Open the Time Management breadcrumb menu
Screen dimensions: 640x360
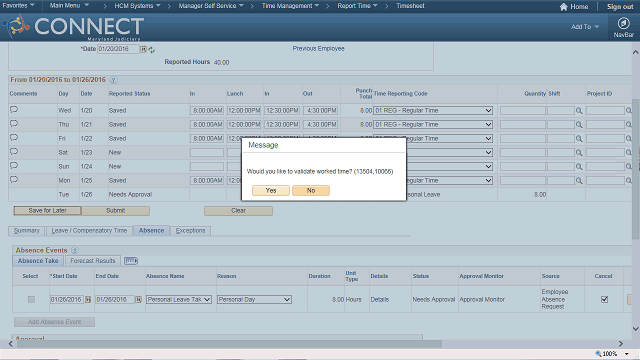pos(290,6)
